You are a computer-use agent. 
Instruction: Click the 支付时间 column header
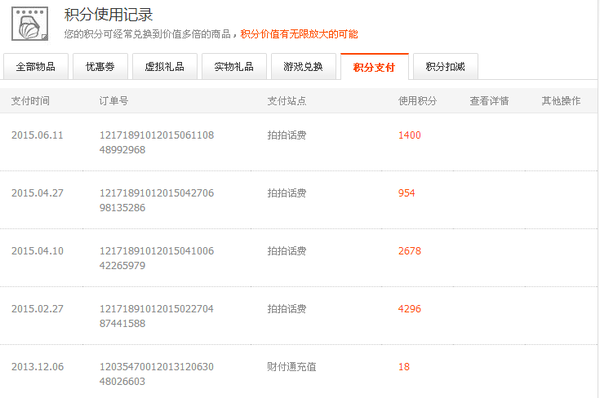pyautogui.click(x=30, y=101)
